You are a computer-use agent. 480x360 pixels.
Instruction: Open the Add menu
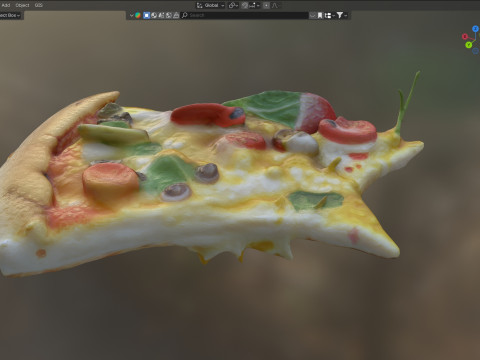[6, 5]
